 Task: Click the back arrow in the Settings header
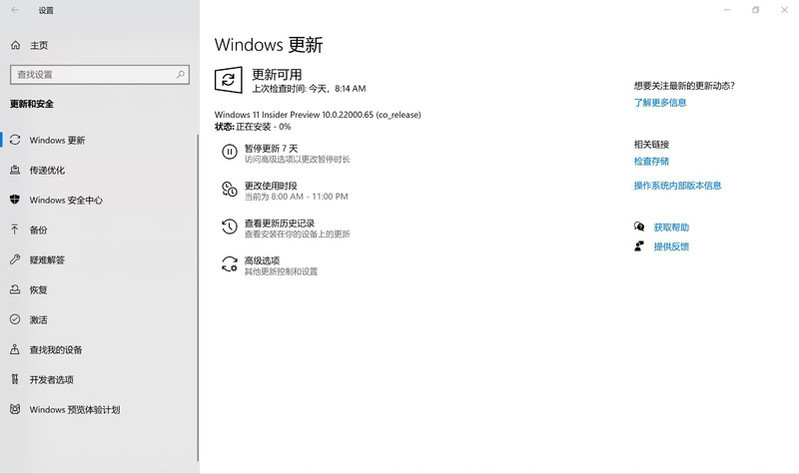click(x=14, y=10)
